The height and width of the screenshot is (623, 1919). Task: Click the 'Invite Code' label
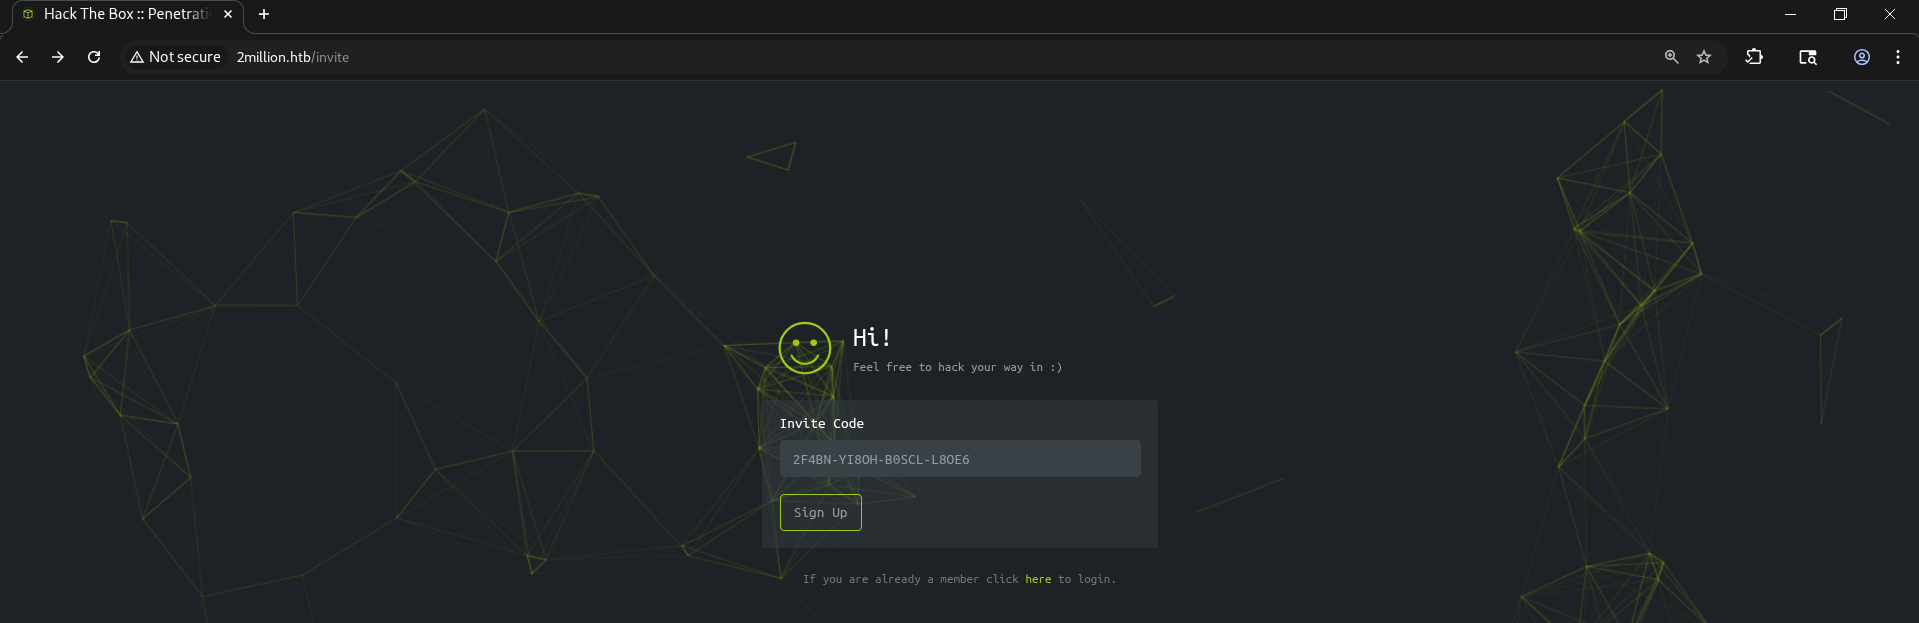[822, 424]
